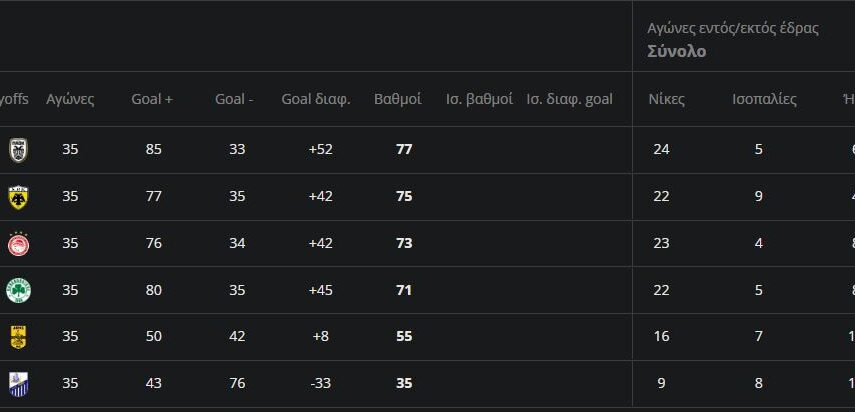The width and height of the screenshot is (855, 412).
Task: Click the Lamia blue-white crest
Action: point(18,383)
